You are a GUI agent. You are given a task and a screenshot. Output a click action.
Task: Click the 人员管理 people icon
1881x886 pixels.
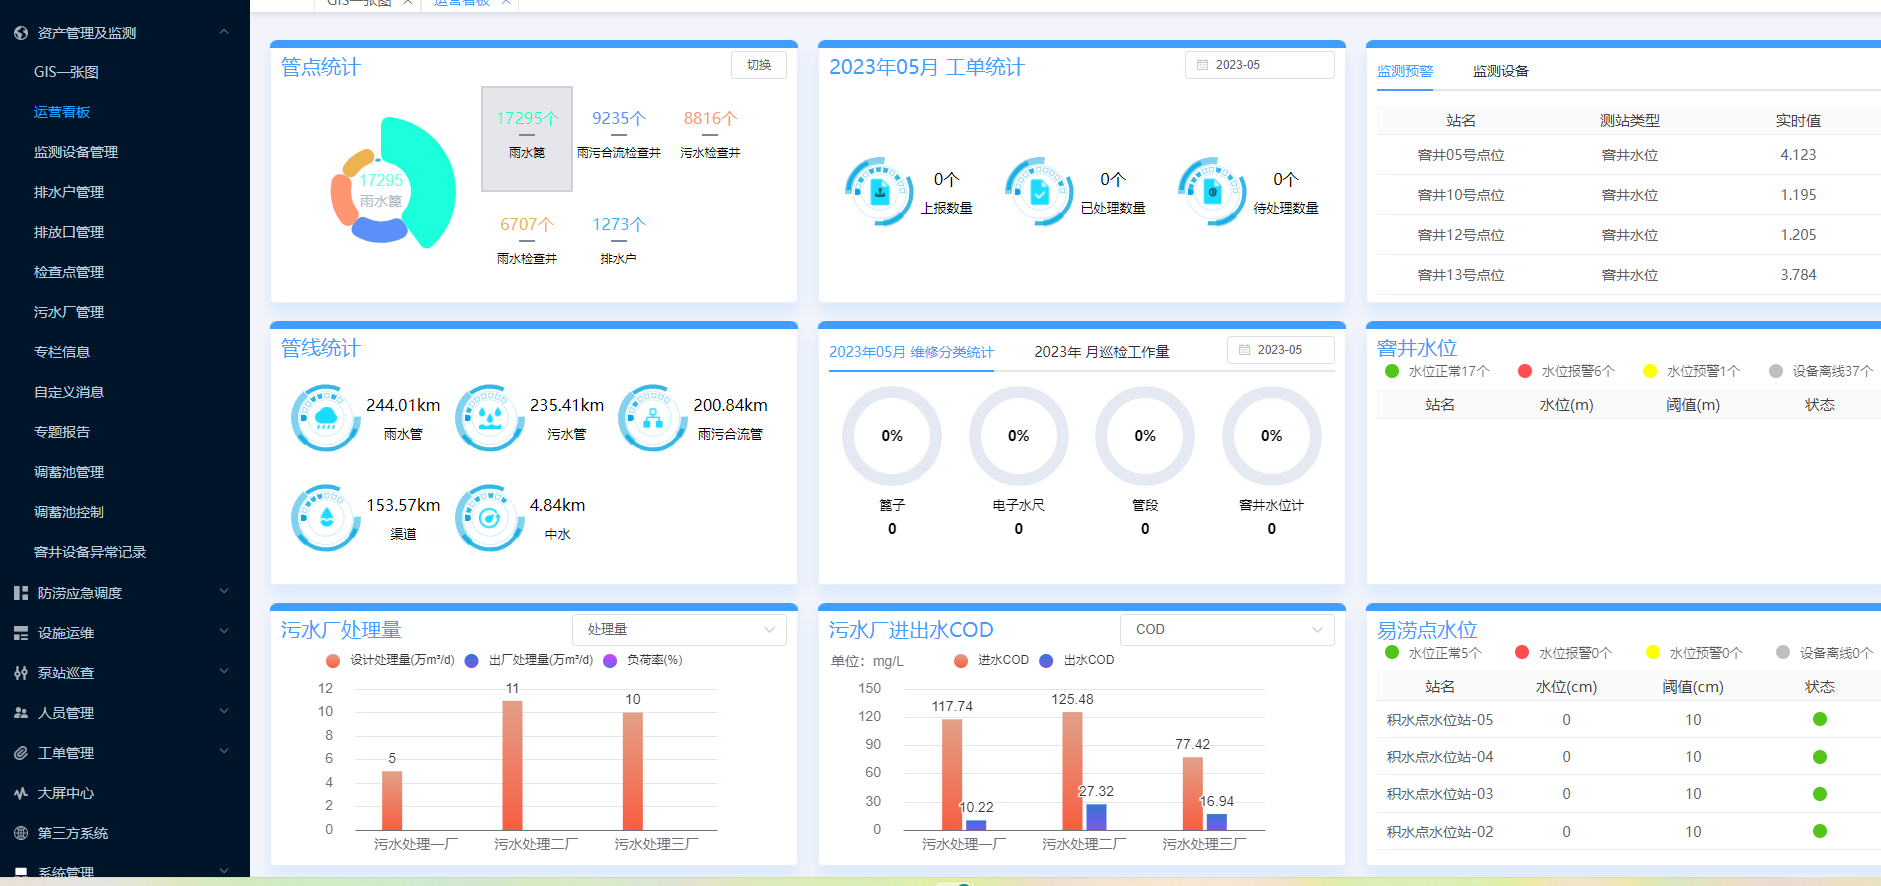pos(21,713)
